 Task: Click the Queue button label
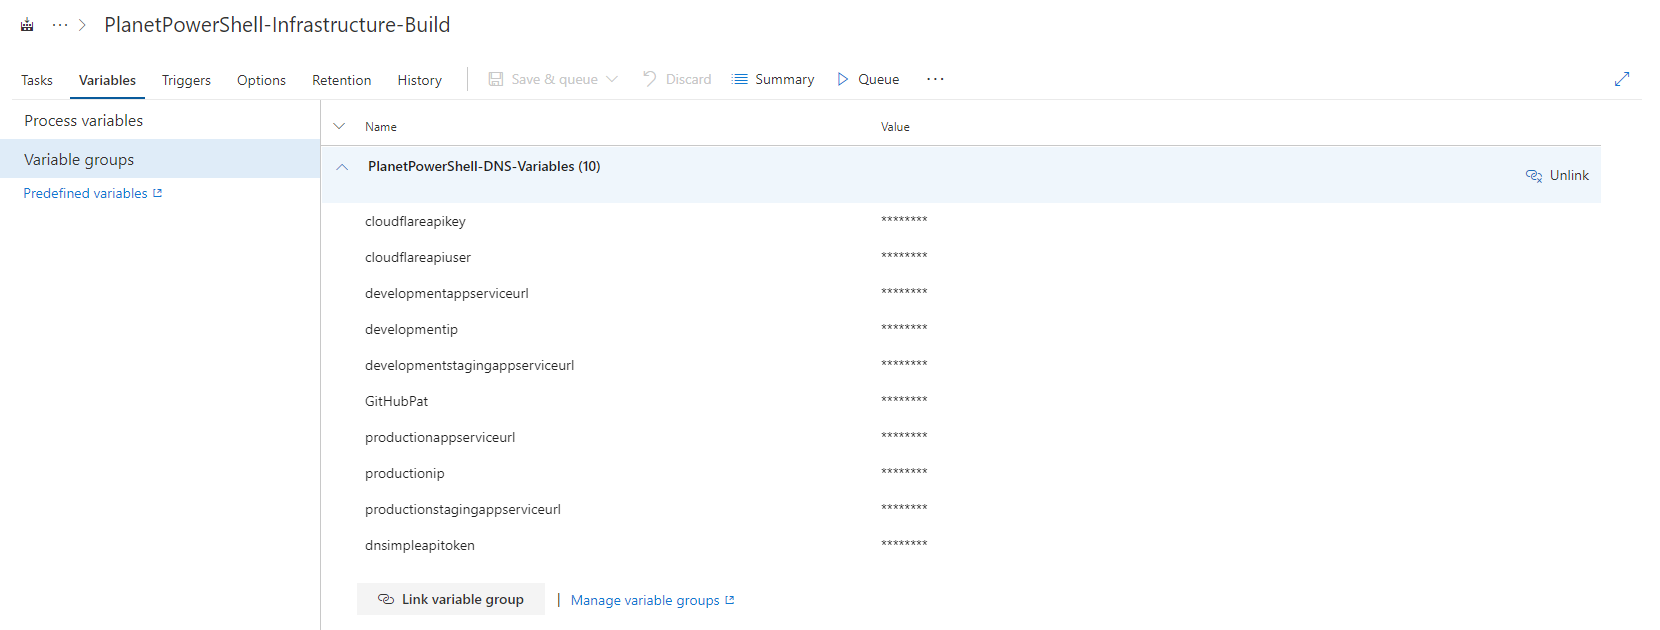[x=878, y=79]
